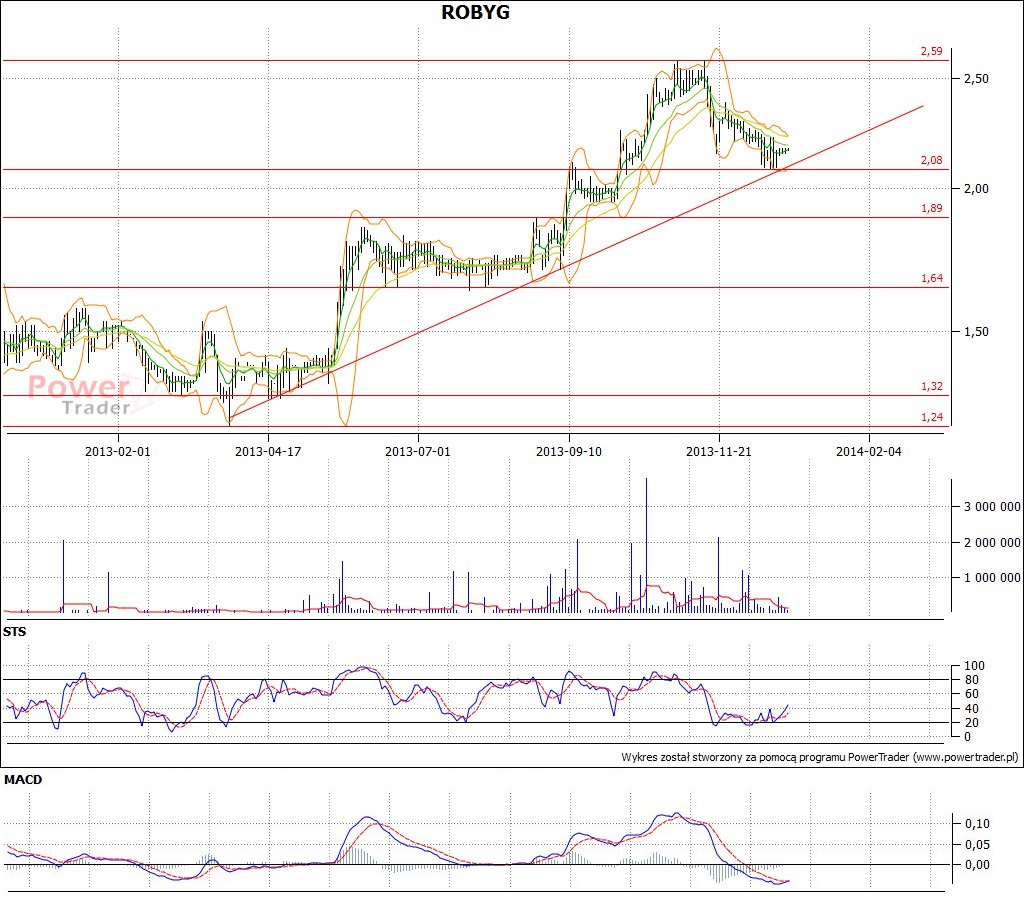Image resolution: width=1024 pixels, height=904 pixels.
Task: Click the STS axis value 20
Action: click(x=972, y=723)
